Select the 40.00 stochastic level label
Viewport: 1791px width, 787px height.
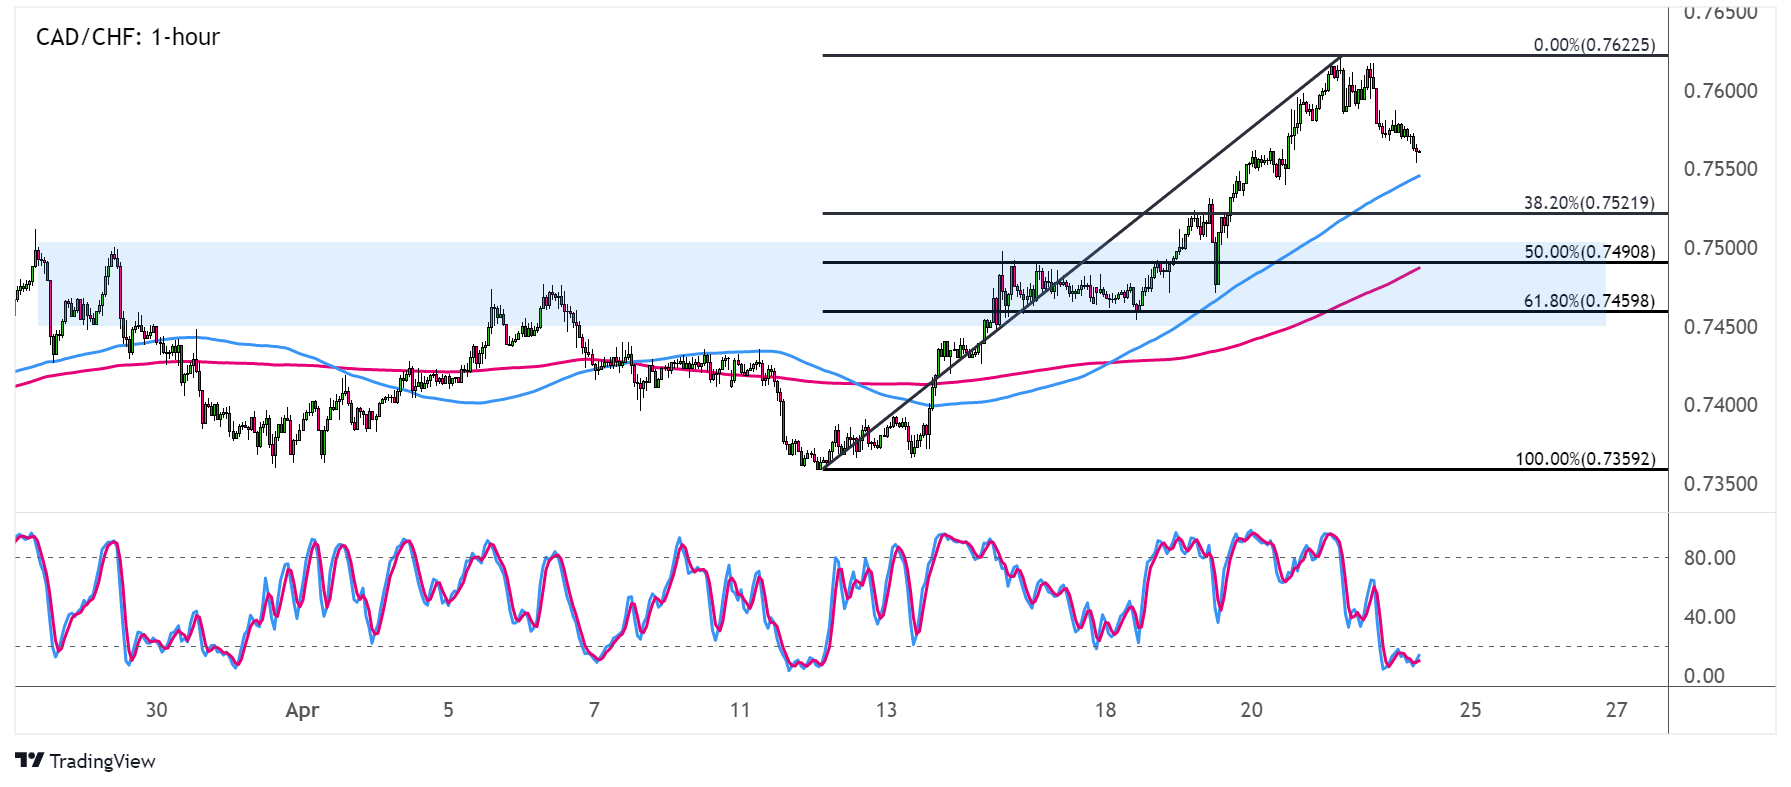1709,617
